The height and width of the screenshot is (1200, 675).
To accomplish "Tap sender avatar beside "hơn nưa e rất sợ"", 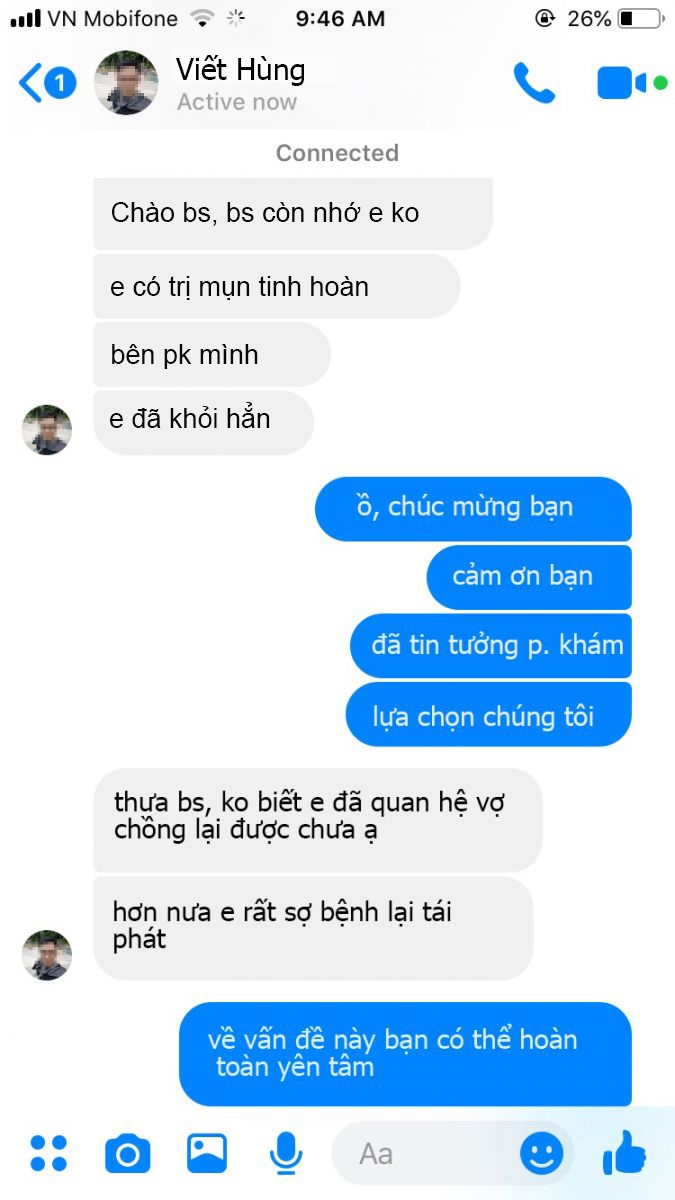I will (47, 955).
